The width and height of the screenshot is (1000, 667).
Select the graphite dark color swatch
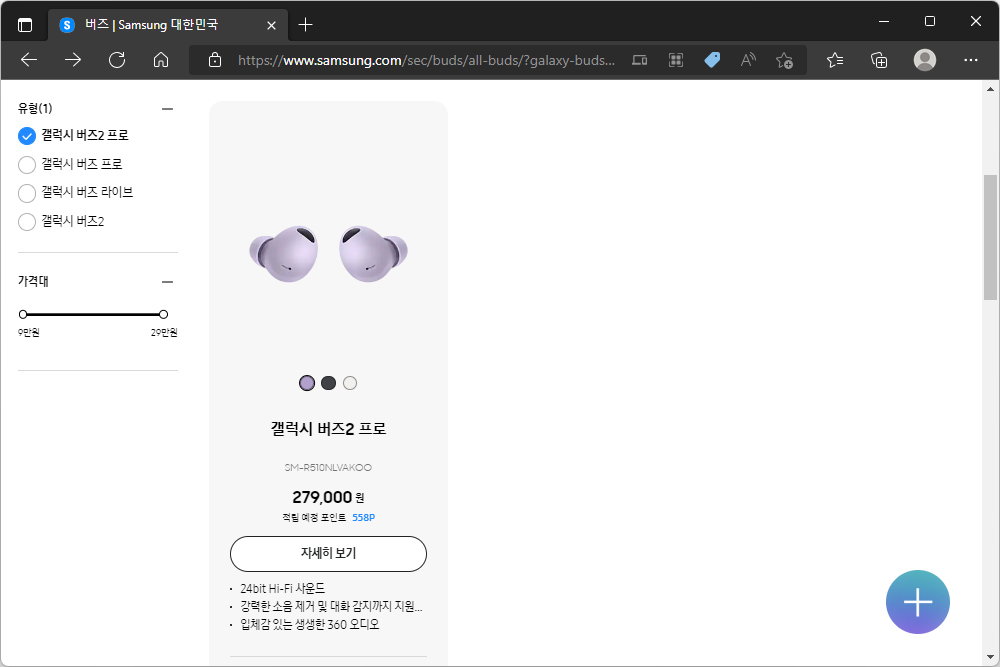point(328,383)
